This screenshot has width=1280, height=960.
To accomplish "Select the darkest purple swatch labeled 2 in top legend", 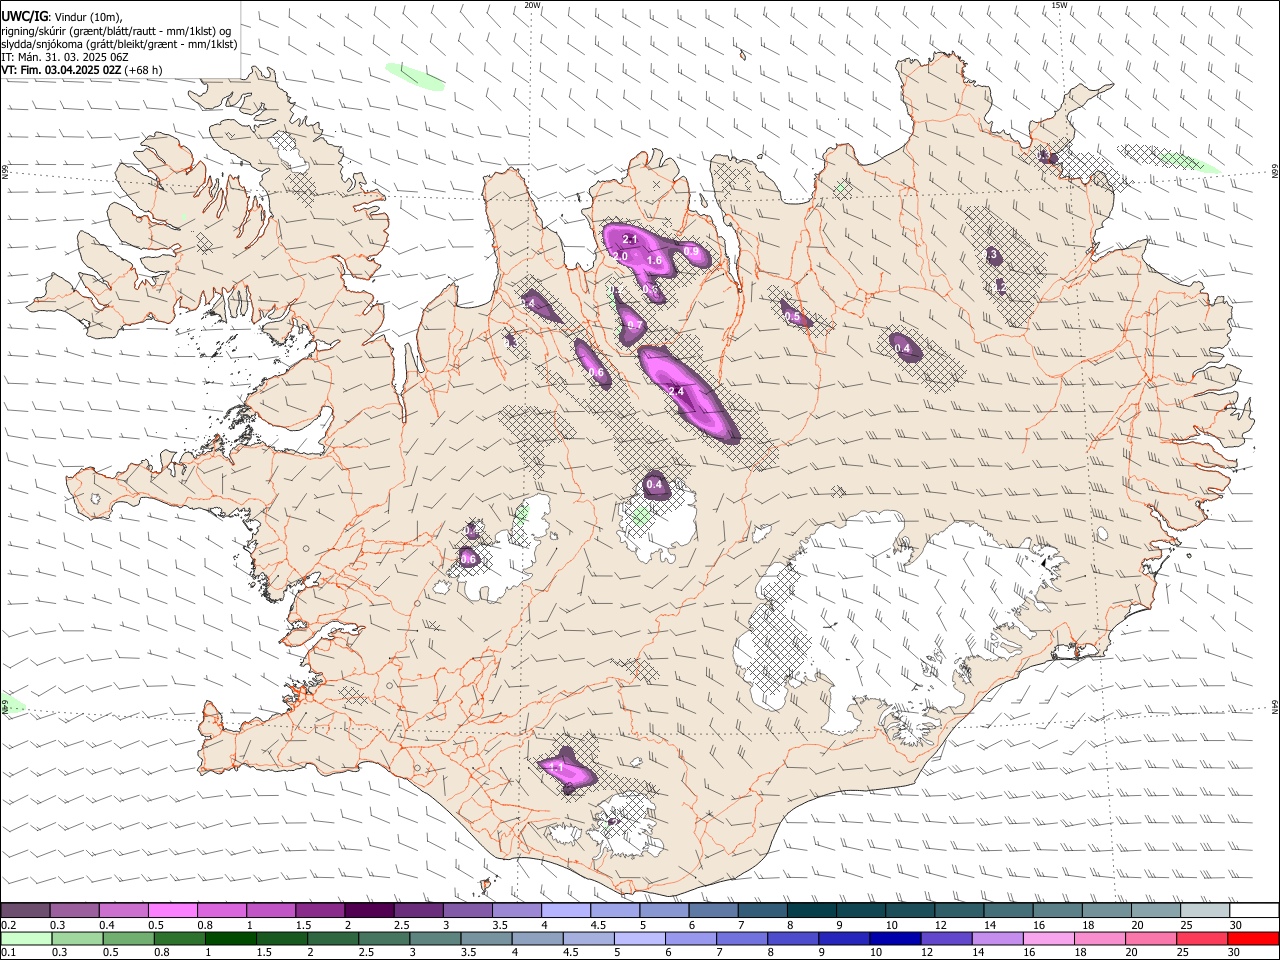I will tap(368, 910).
